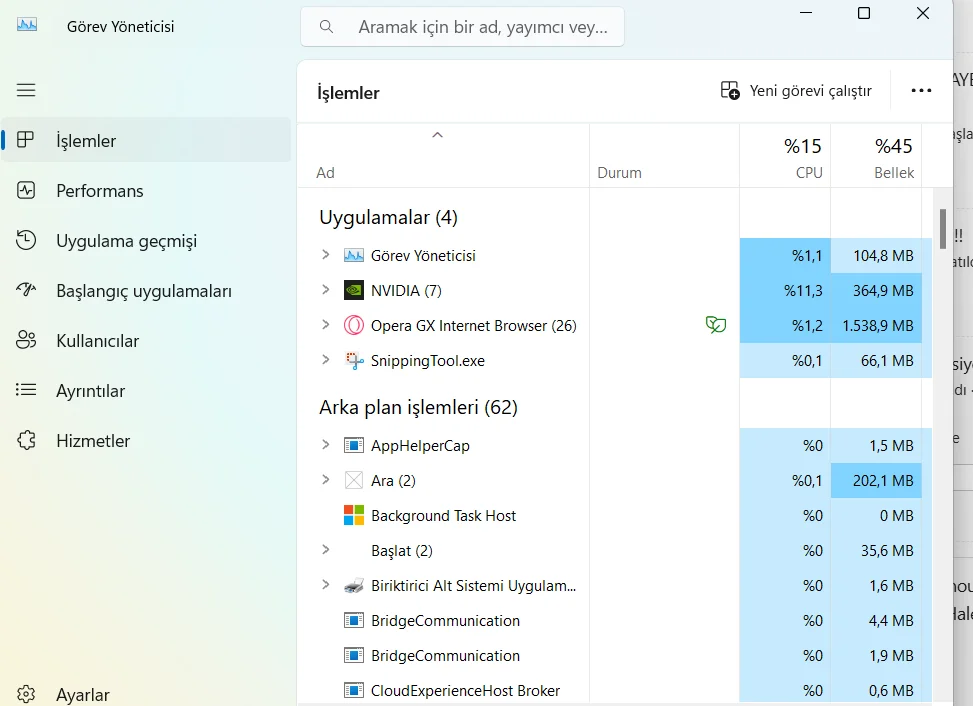Click Yeni görevi çalıştır button
The image size is (973, 706).
(797, 91)
